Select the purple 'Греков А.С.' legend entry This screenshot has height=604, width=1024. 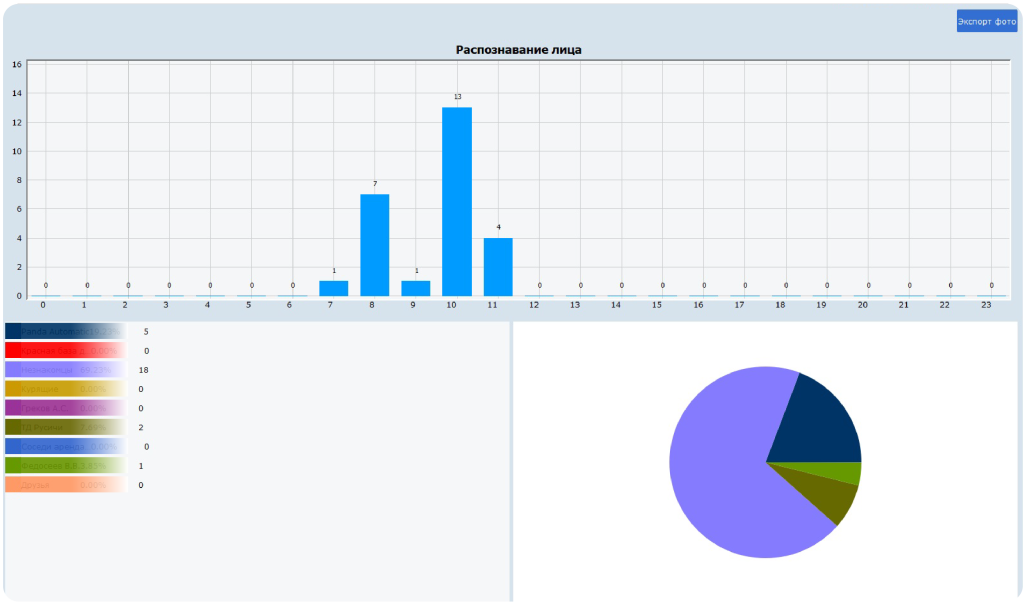coord(64,408)
